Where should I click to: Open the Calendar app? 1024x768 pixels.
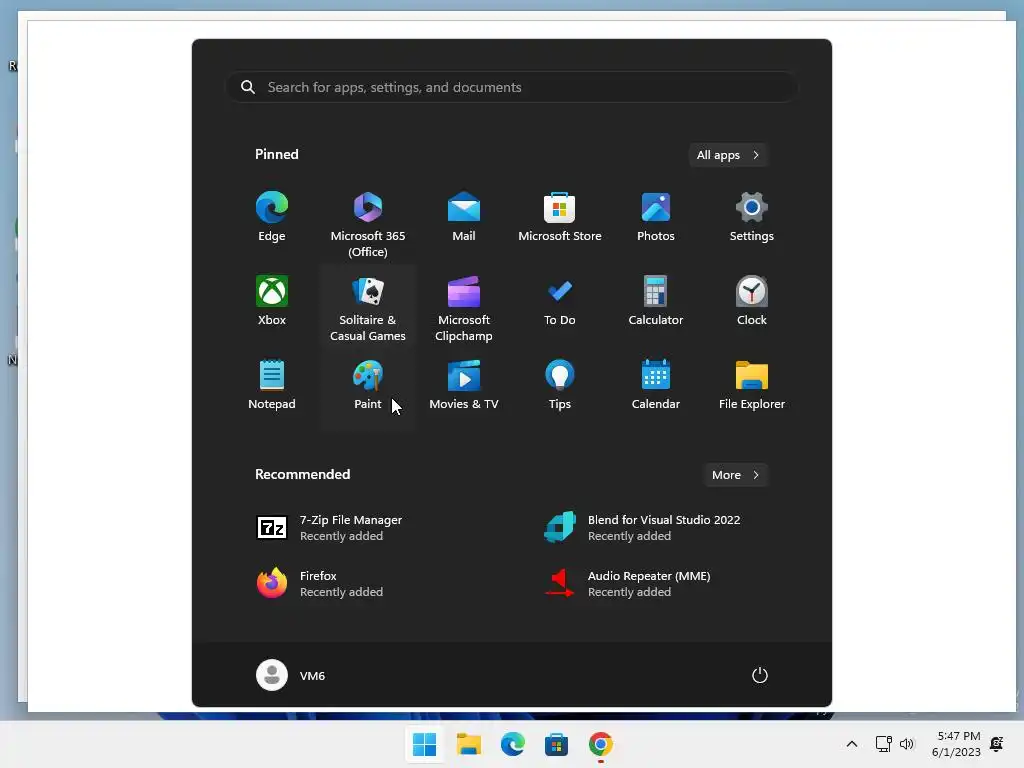pos(656,385)
